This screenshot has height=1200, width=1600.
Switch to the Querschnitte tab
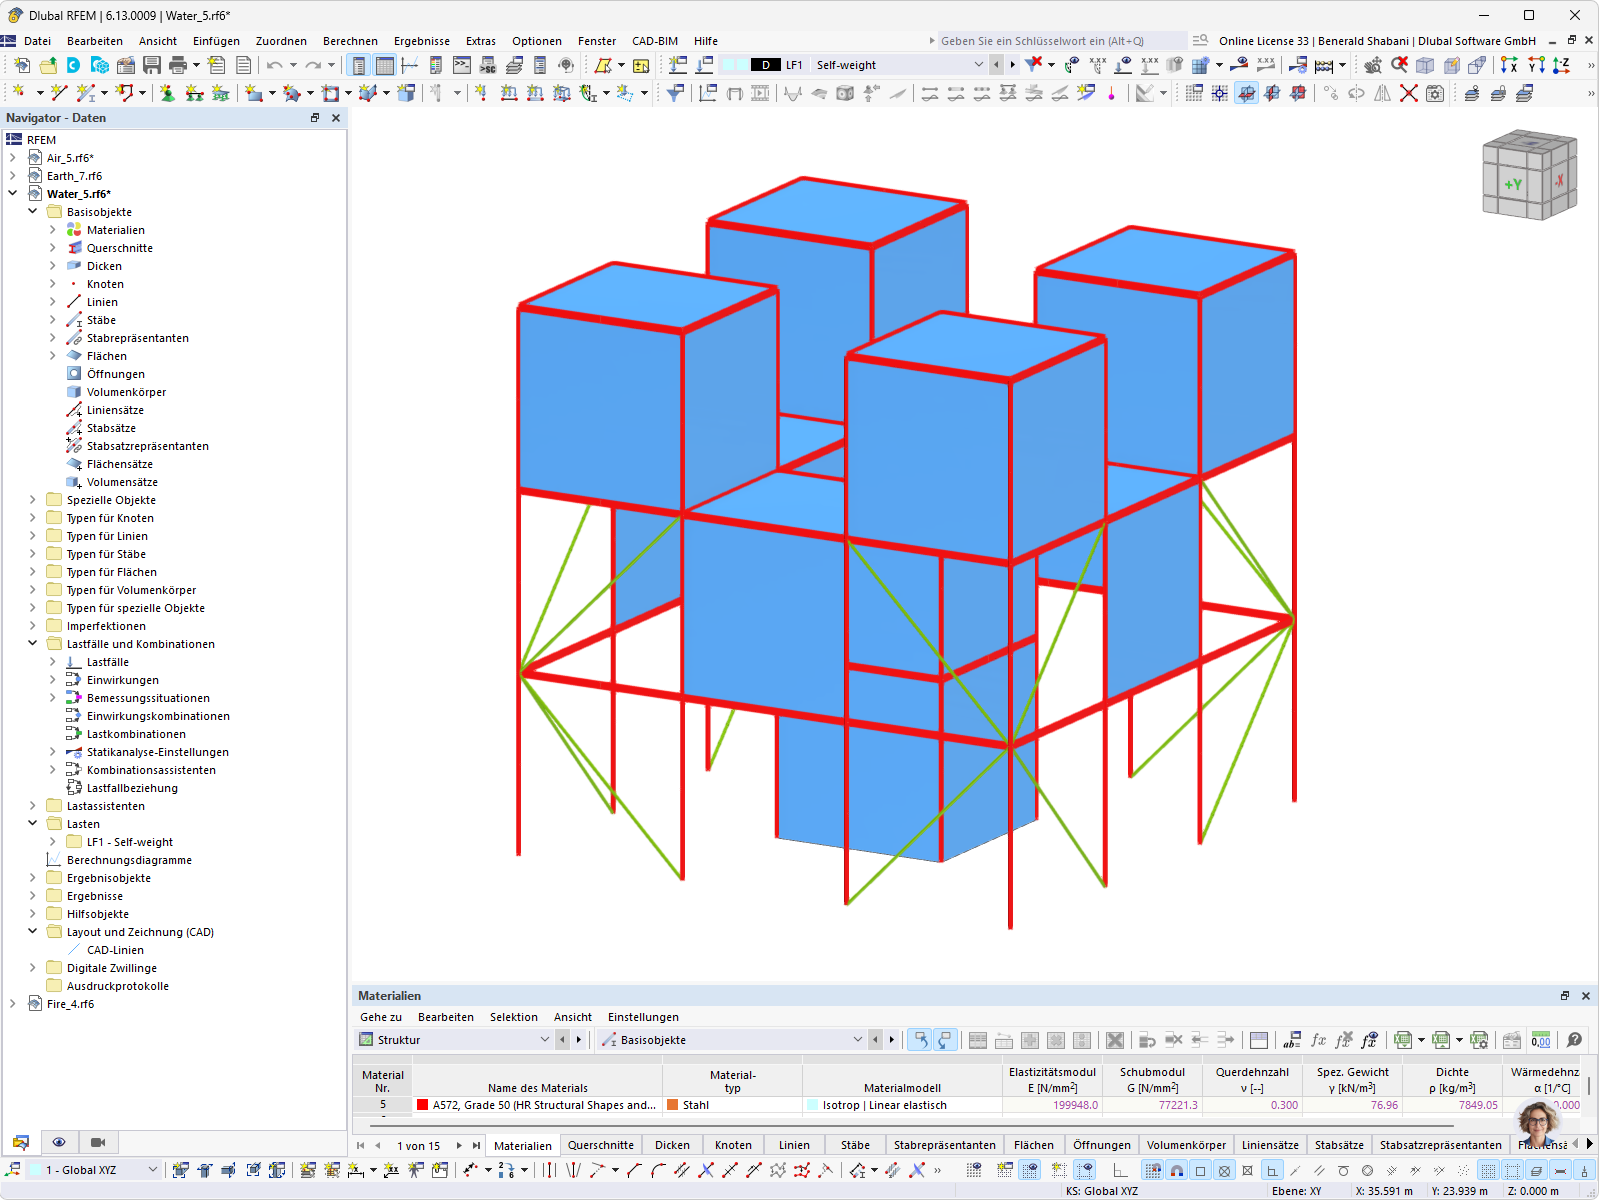point(600,1145)
